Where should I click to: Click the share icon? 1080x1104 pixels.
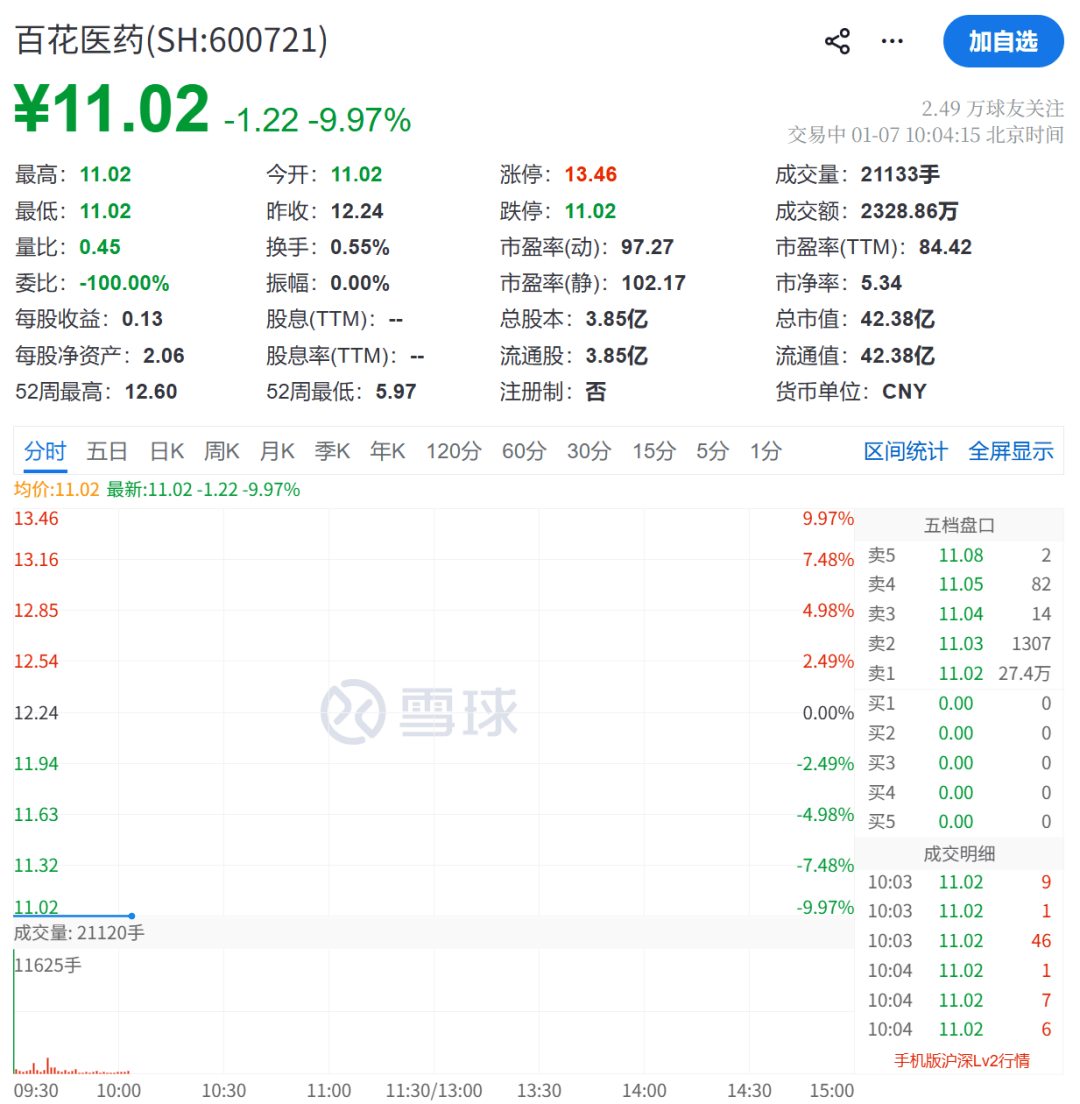tap(837, 42)
